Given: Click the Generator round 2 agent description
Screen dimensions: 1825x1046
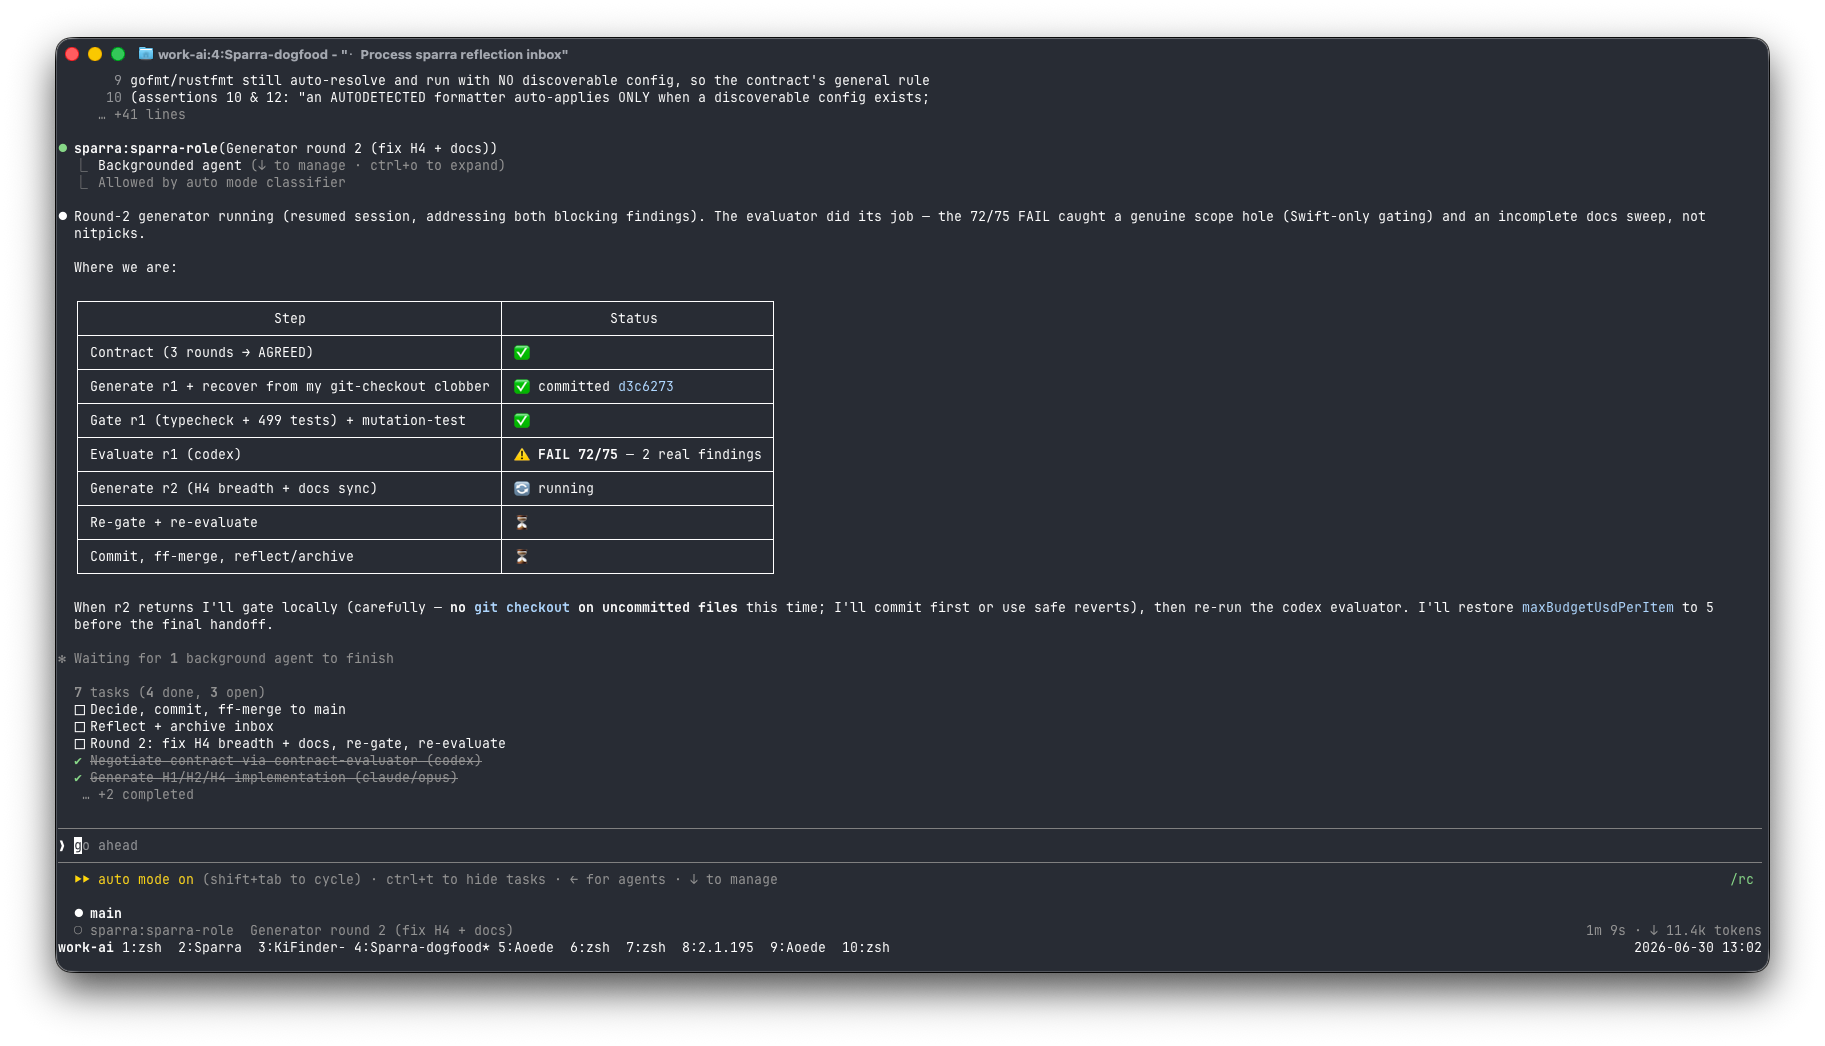Looking at the screenshot, I should [x=382, y=930].
